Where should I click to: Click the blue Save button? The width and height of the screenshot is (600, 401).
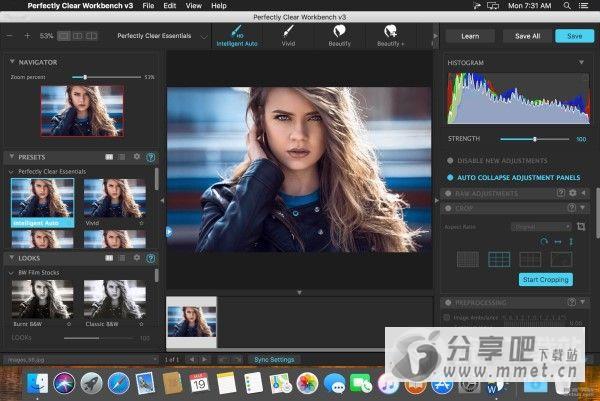(575, 36)
